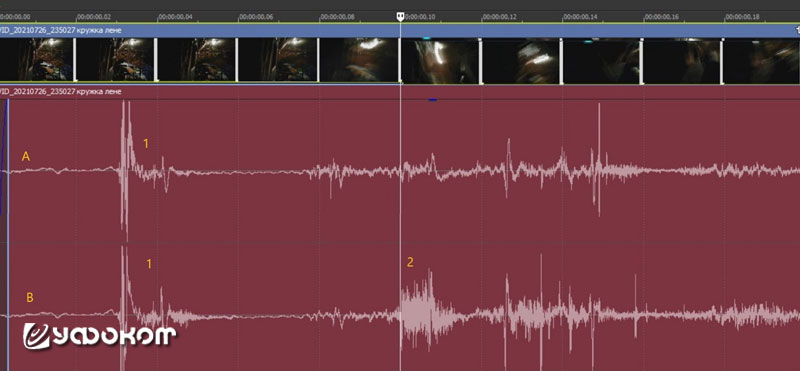Click the playhead marker on the ruler
Viewport: 800px width, 371px height.
(x=401, y=16)
